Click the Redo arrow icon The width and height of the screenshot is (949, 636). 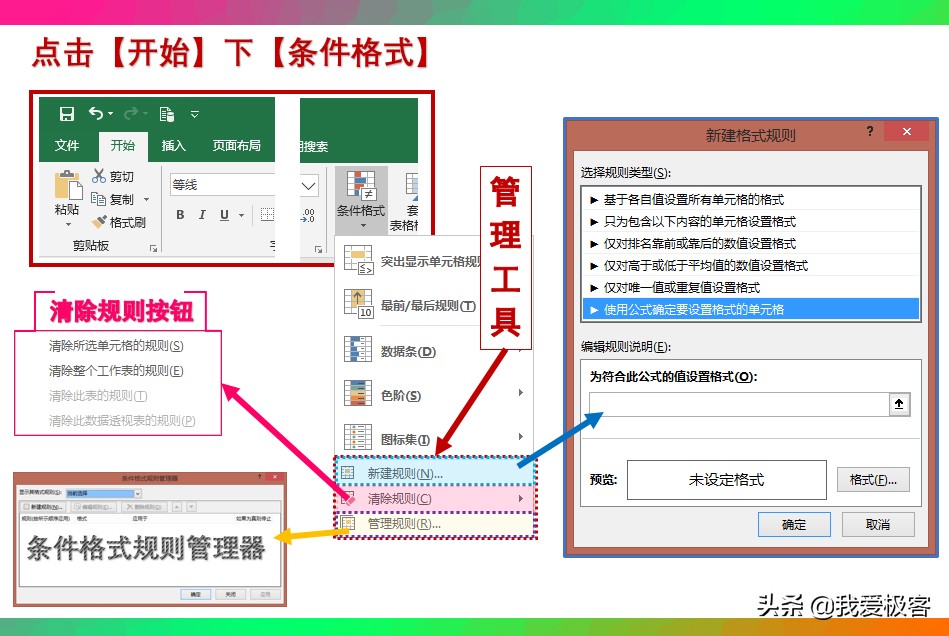coord(131,113)
